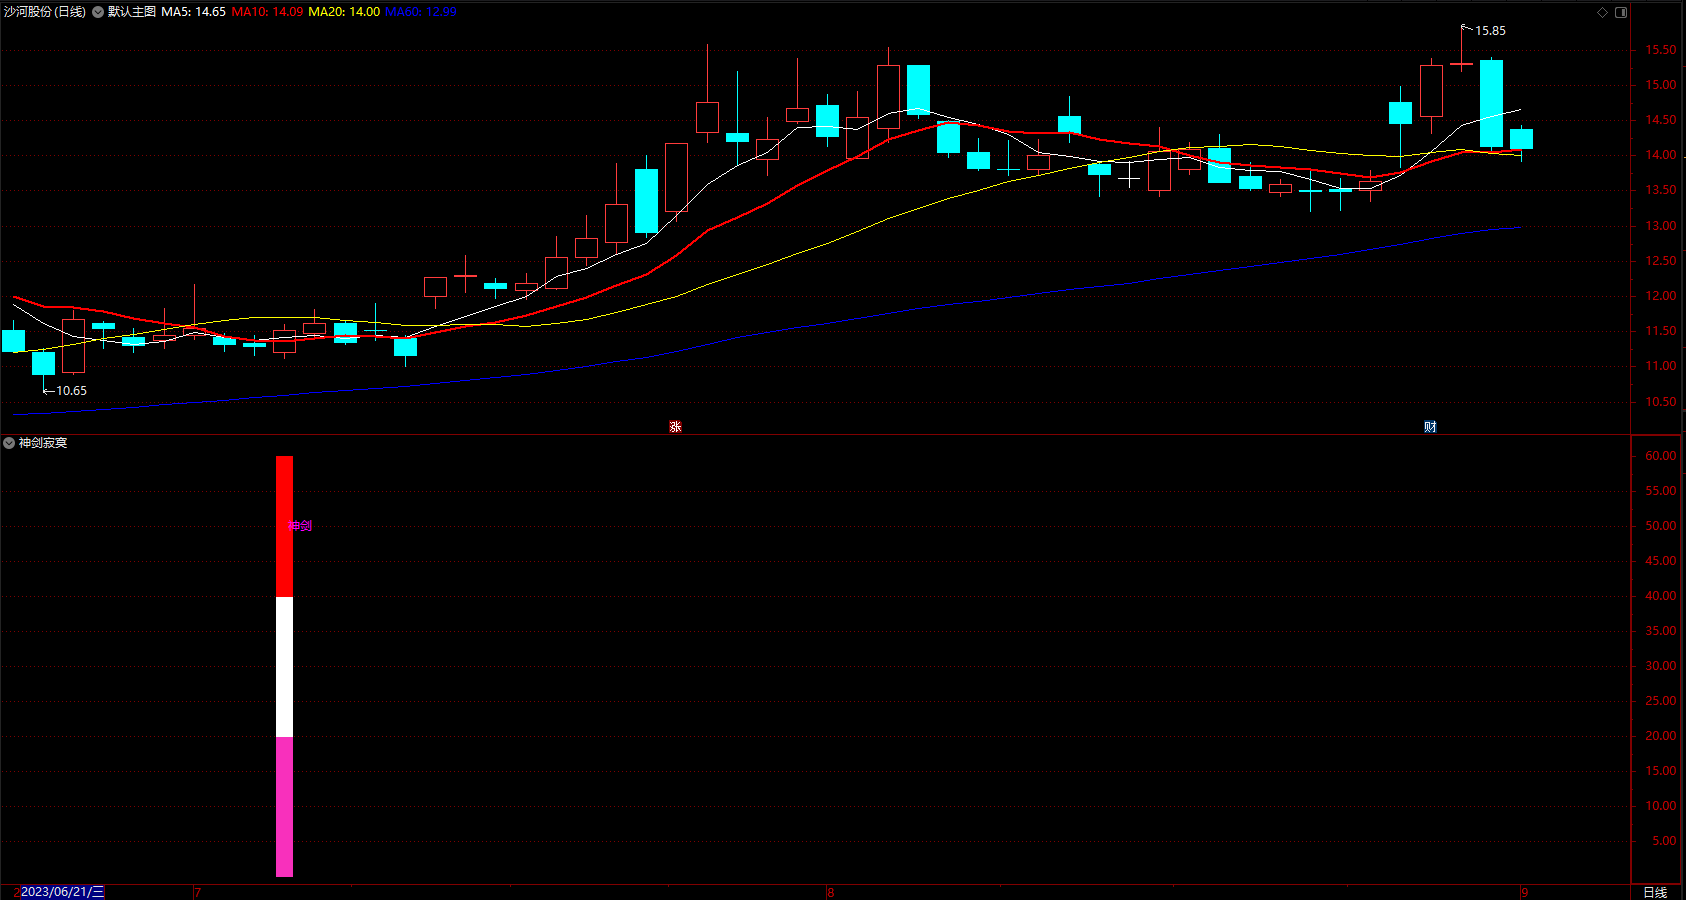Click the 2023/06/21/三 date label
This screenshot has height=900, width=1686.
[62, 892]
